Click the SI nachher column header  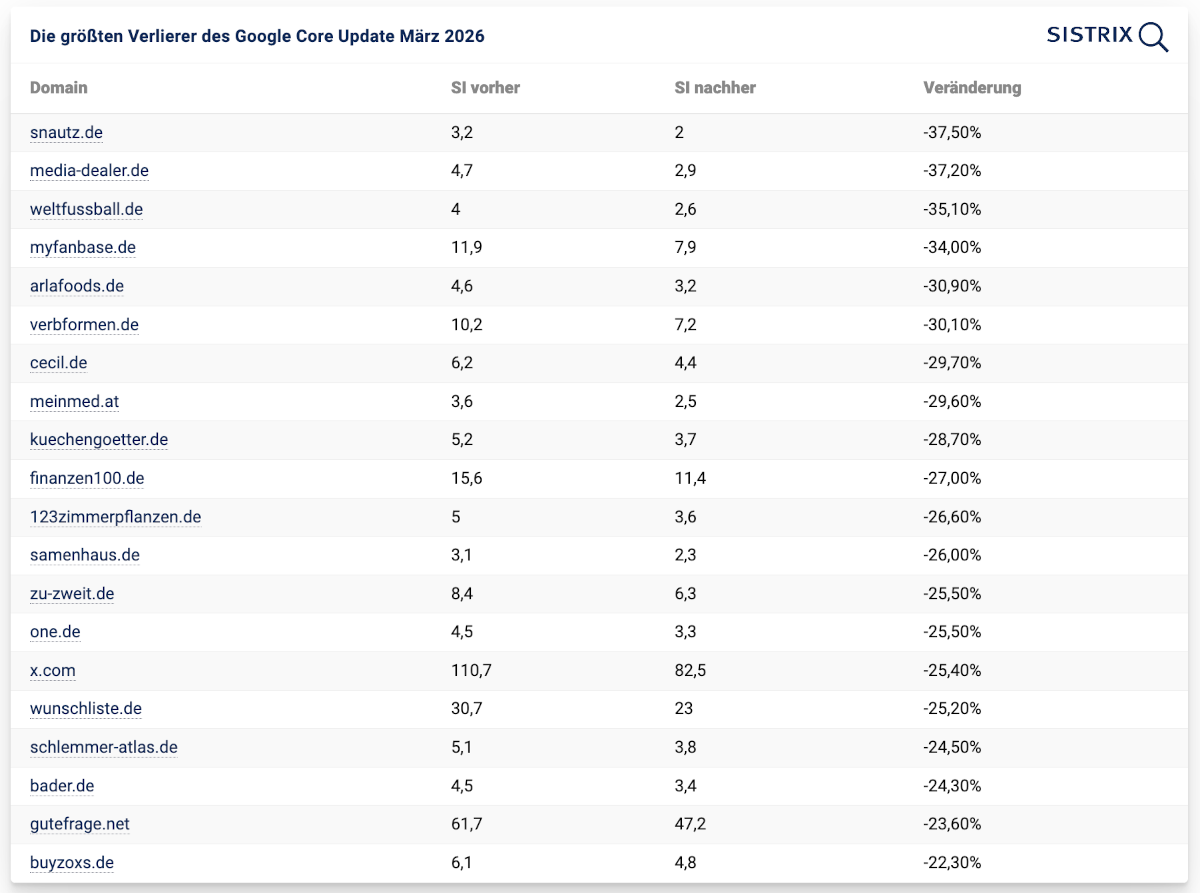pyautogui.click(x=715, y=88)
